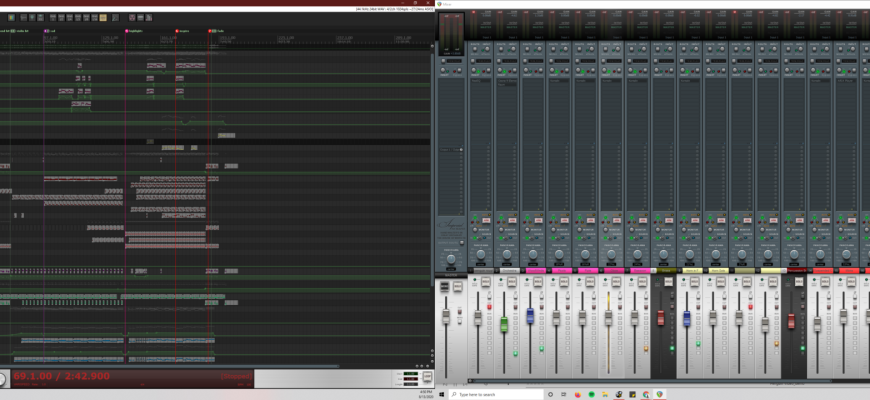Click the arrange view vertical scrollbar

tap(432, 150)
